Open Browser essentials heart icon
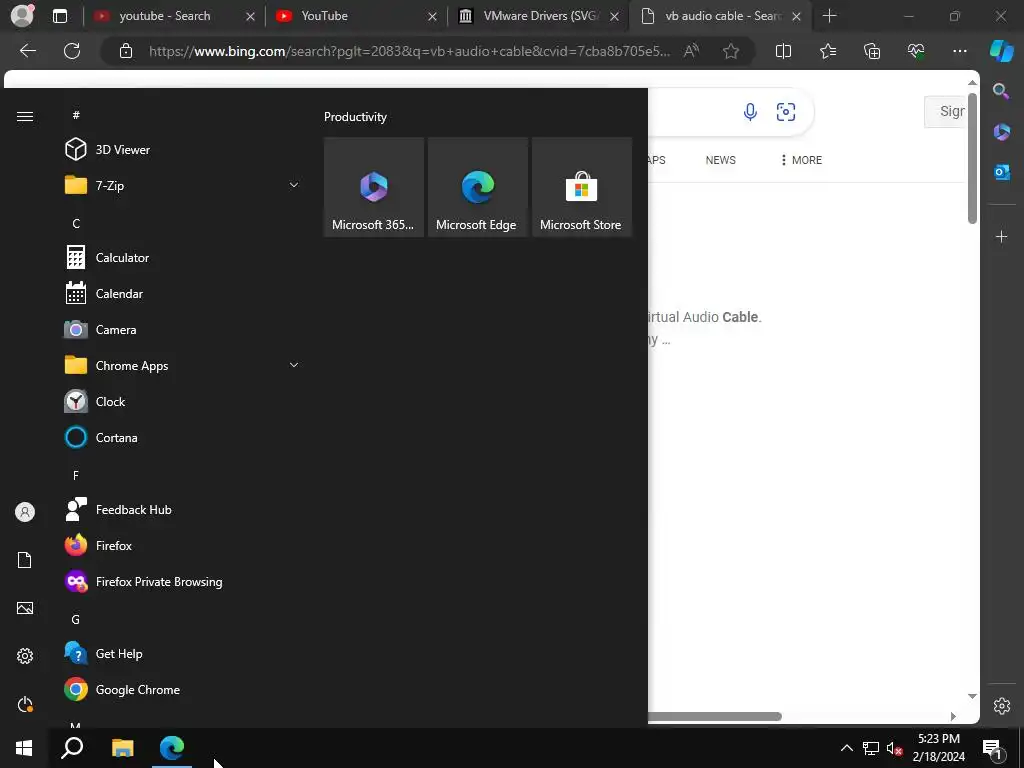Image resolution: width=1024 pixels, height=768 pixels. (x=916, y=51)
